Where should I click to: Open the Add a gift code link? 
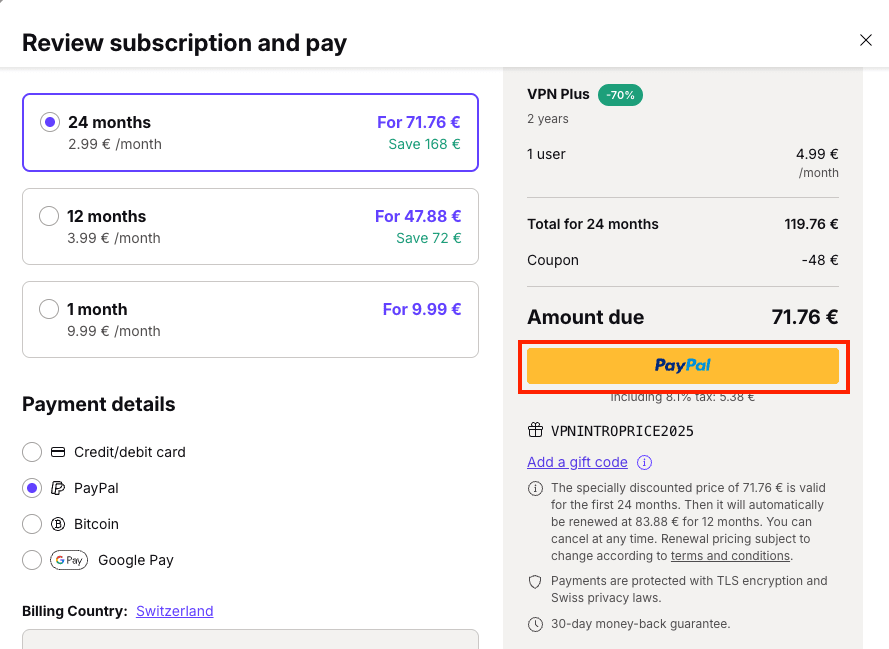[x=577, y=462]
